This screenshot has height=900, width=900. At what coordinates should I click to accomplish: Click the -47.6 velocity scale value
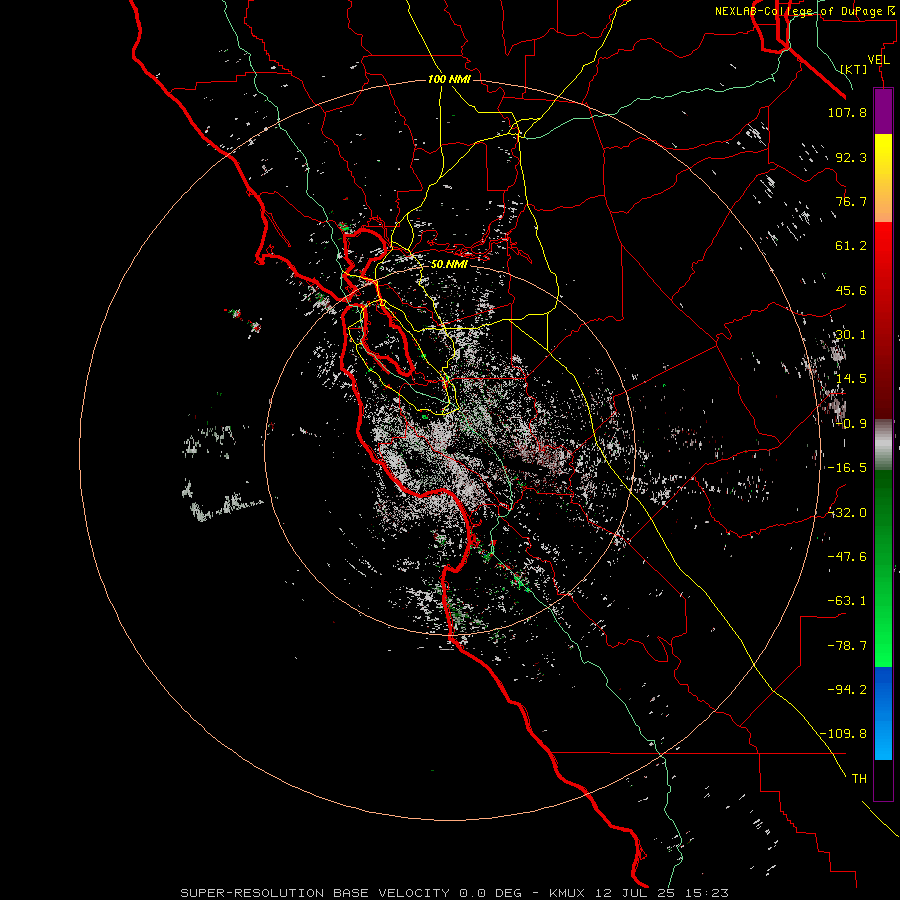click(x=847, y=557)
